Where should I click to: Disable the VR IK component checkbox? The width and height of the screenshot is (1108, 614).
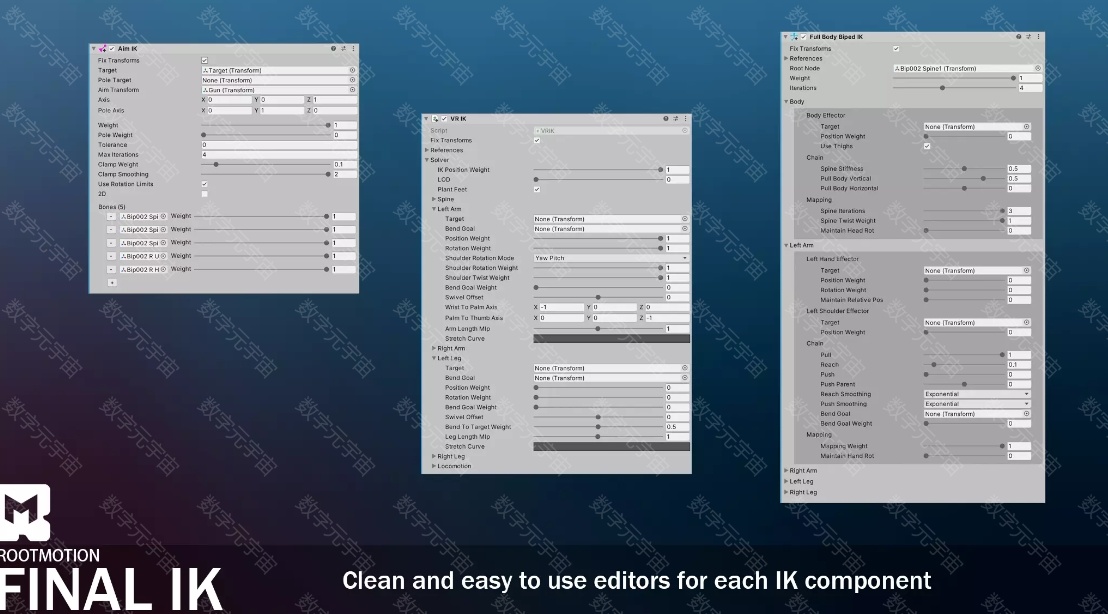[444, 119]
